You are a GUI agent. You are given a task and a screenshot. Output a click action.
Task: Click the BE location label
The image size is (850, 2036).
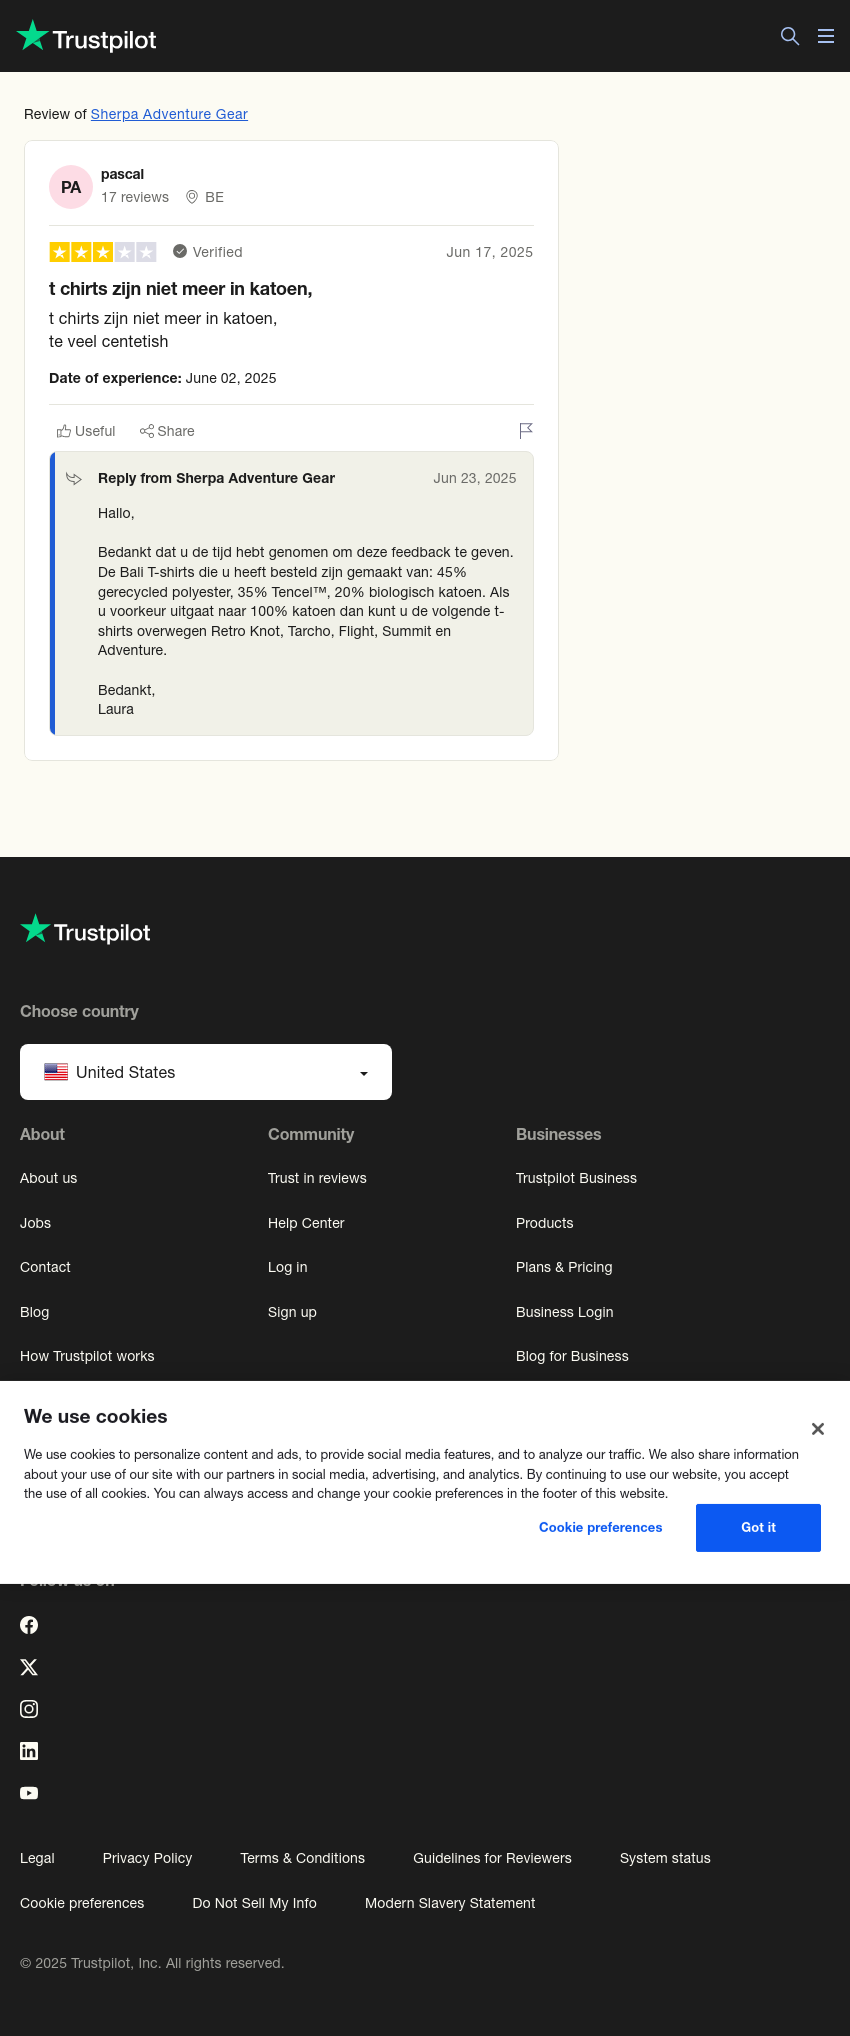coord(214,197)
